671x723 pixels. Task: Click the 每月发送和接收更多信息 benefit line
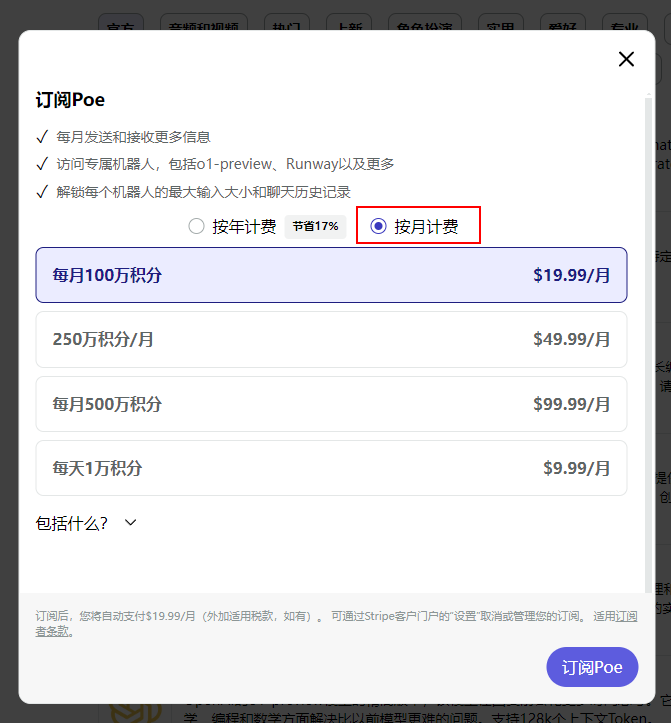(x=133, y=137)
